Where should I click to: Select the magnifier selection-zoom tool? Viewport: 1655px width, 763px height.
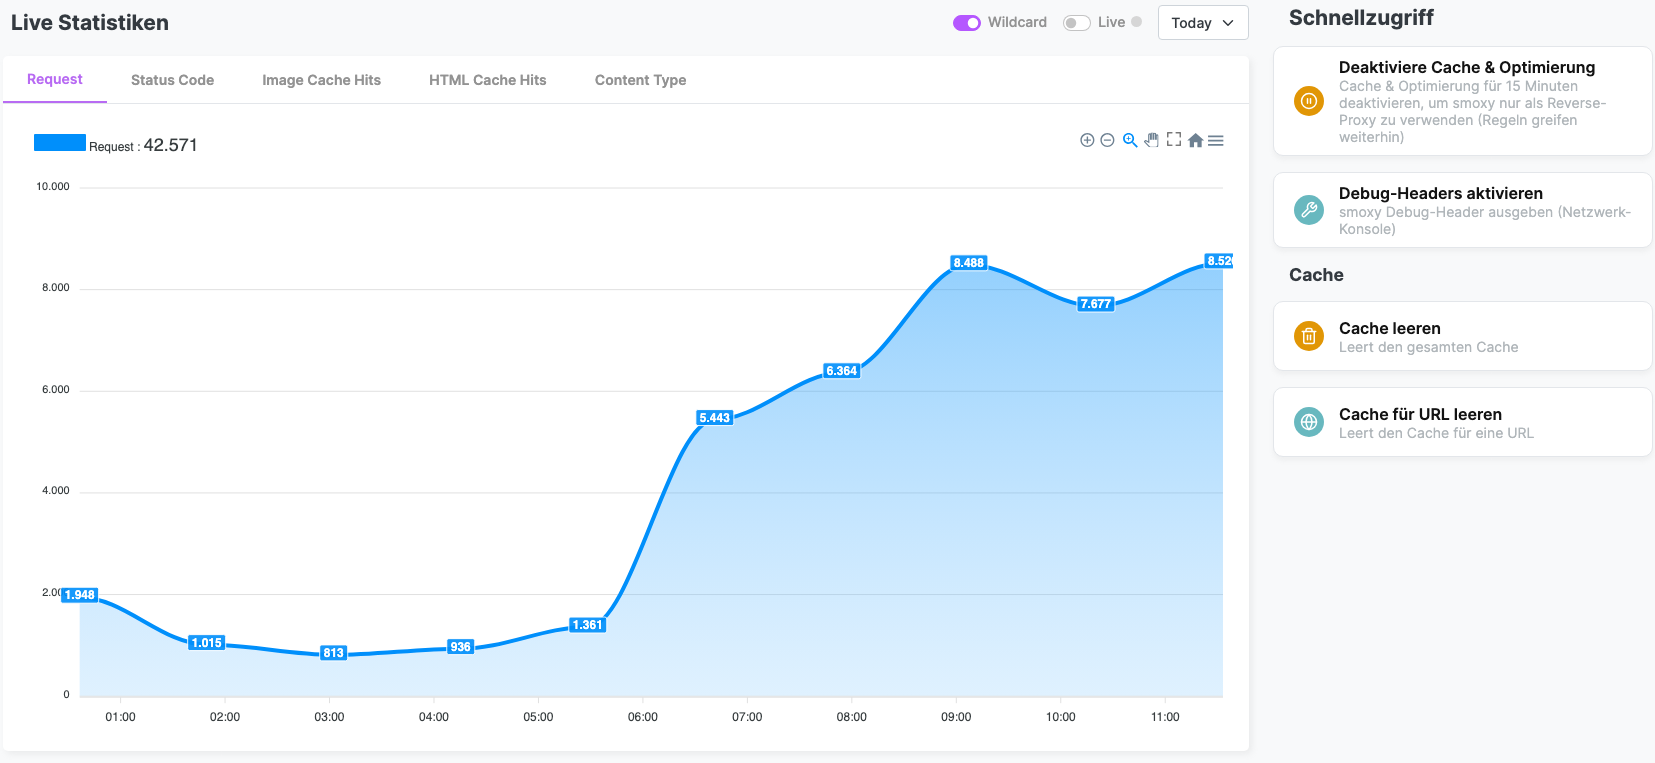pyautogui.click(x=1130, y=140)
